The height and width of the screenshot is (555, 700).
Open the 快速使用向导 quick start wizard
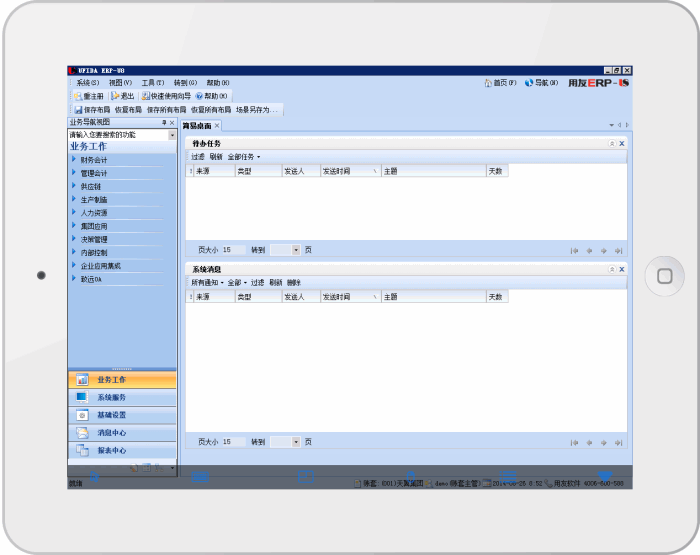tap(146, 96)
